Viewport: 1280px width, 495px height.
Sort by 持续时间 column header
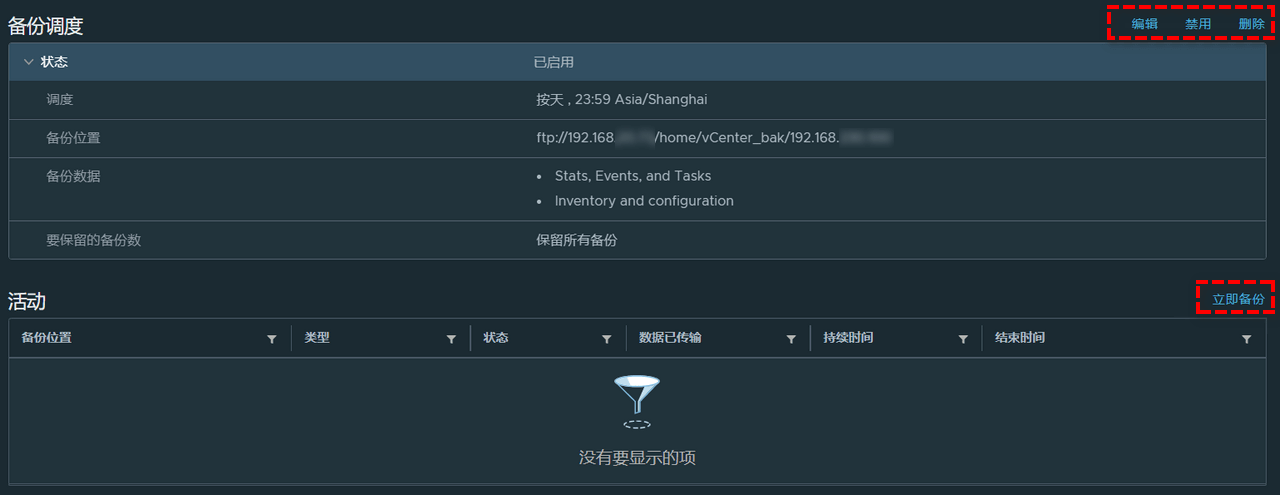pos(848,338)
